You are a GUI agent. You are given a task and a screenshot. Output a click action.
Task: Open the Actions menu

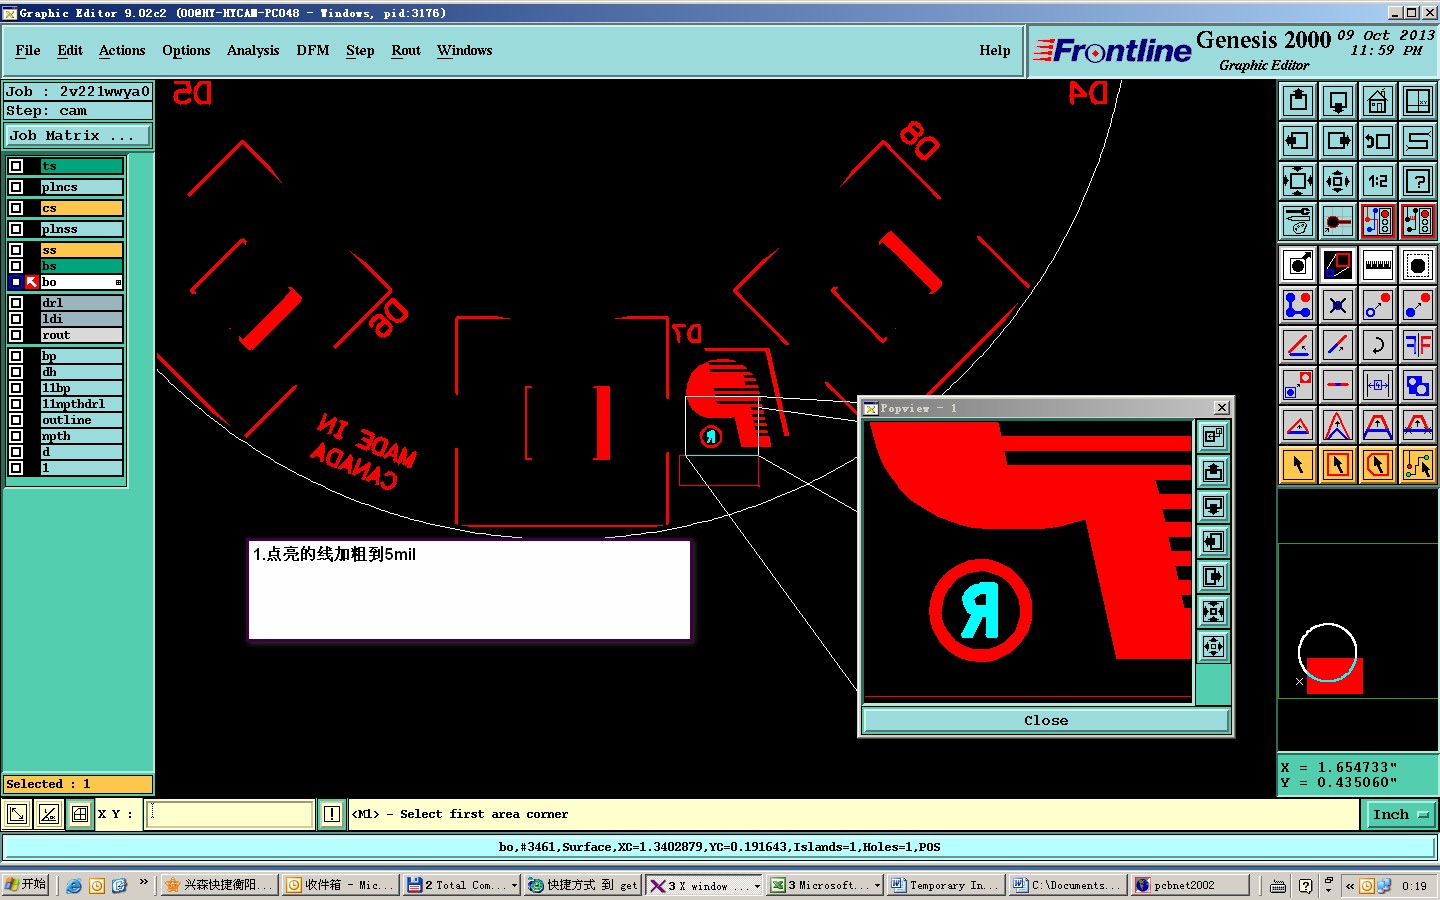(122, 50)
